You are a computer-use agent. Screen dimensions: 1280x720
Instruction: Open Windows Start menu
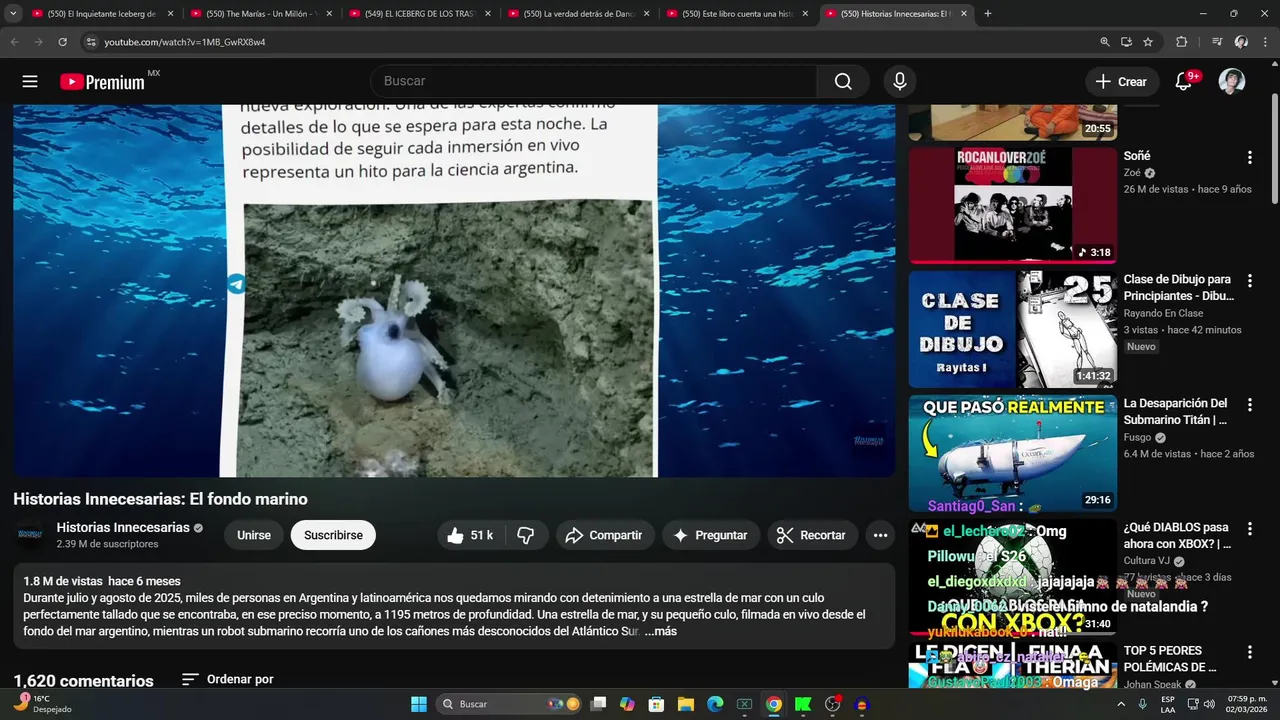[x=419, y=704]
